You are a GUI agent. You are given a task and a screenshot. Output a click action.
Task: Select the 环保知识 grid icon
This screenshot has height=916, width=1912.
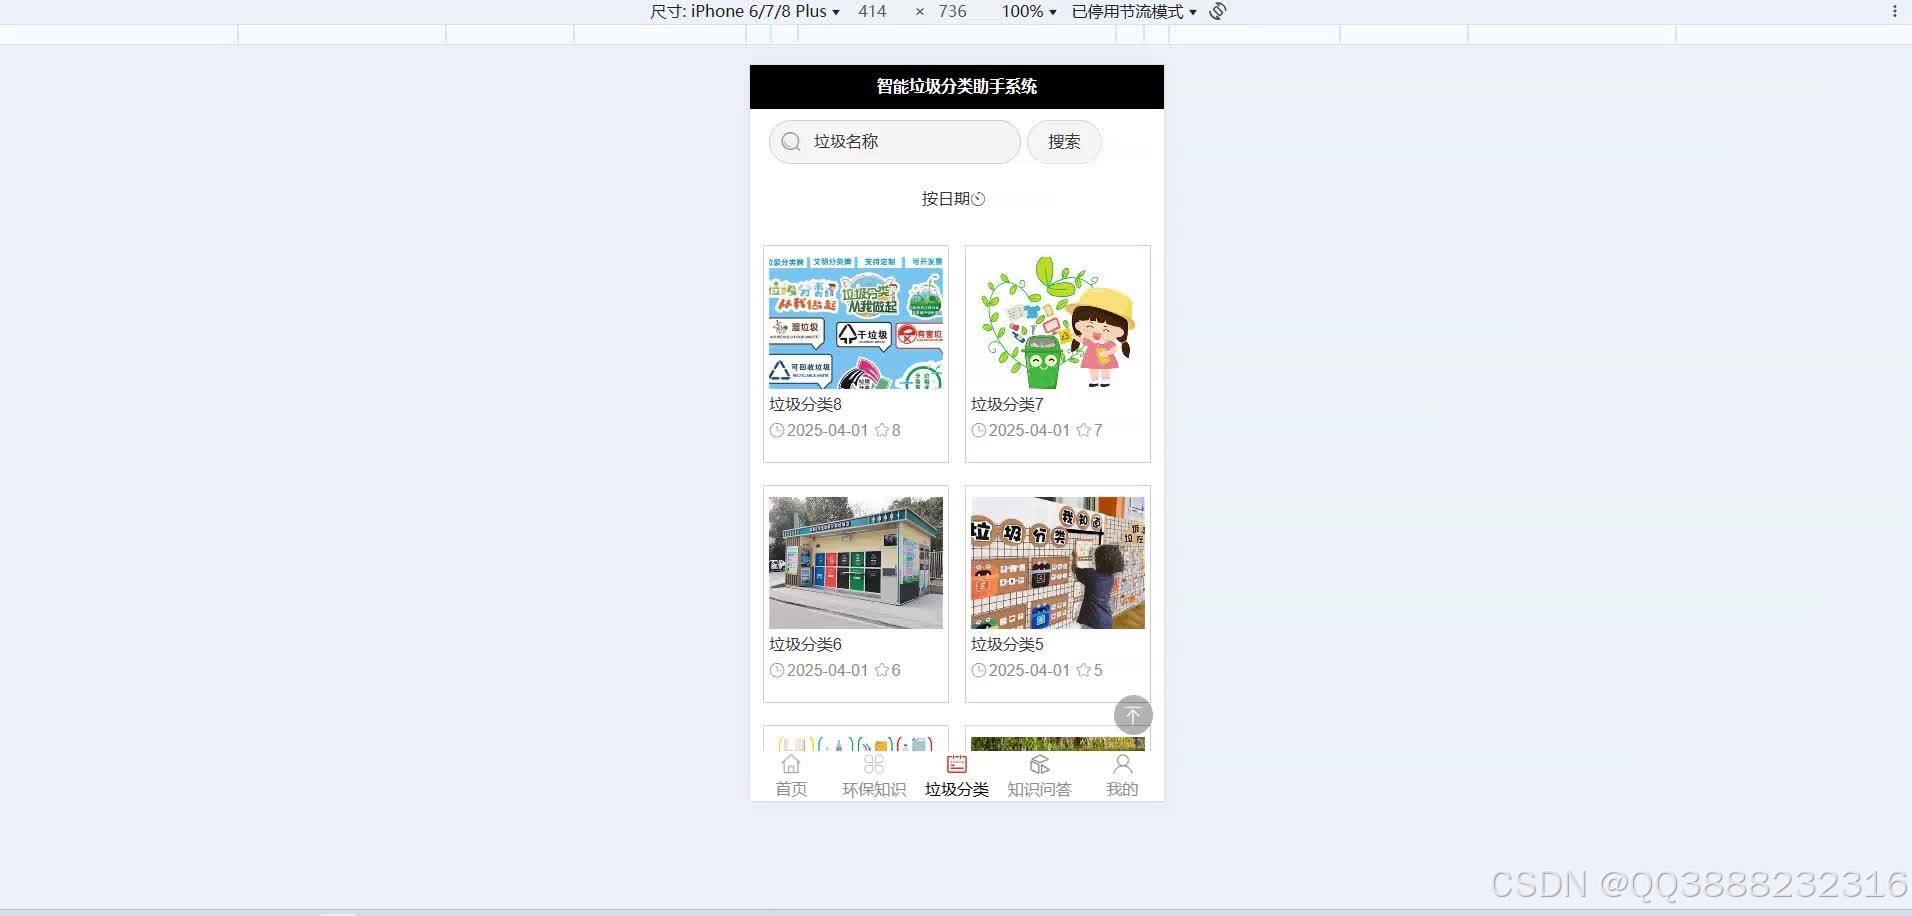[x=872, y=763]
